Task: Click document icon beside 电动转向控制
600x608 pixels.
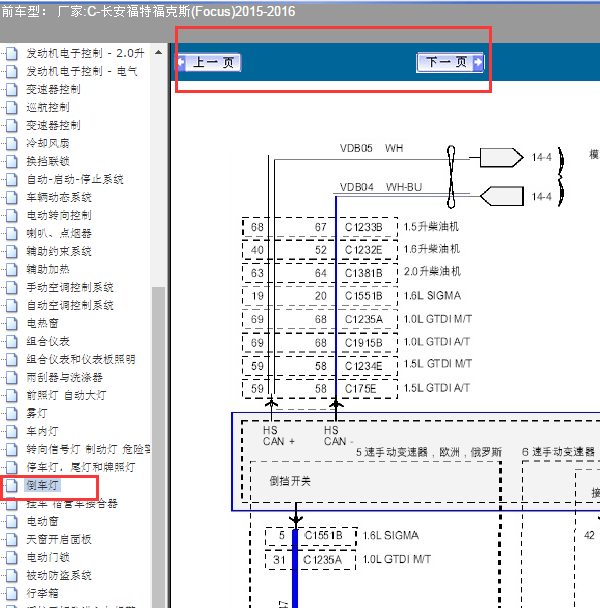Action: click(x=12, y=215)
